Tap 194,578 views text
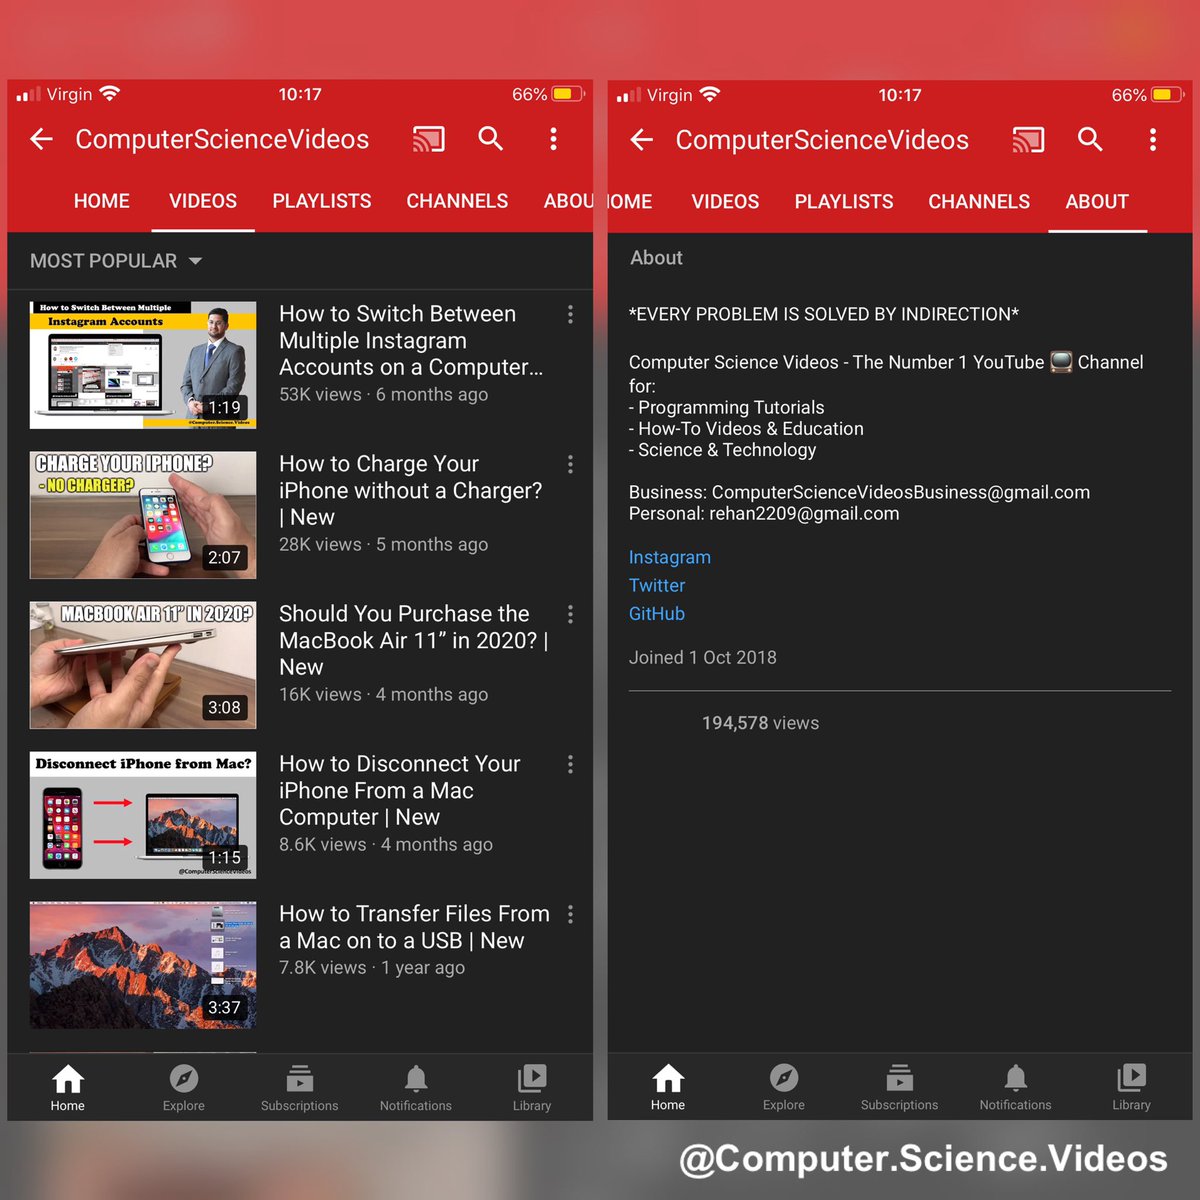 tap(760, 723)
